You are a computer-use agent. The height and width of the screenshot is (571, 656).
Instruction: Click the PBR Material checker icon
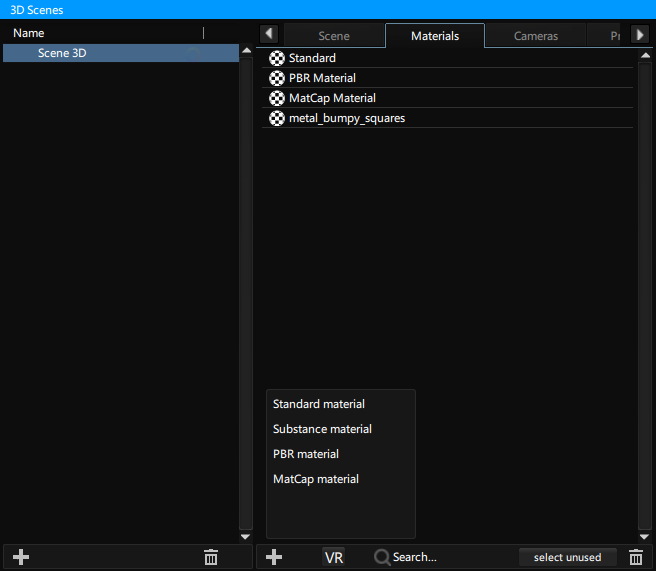277,78
